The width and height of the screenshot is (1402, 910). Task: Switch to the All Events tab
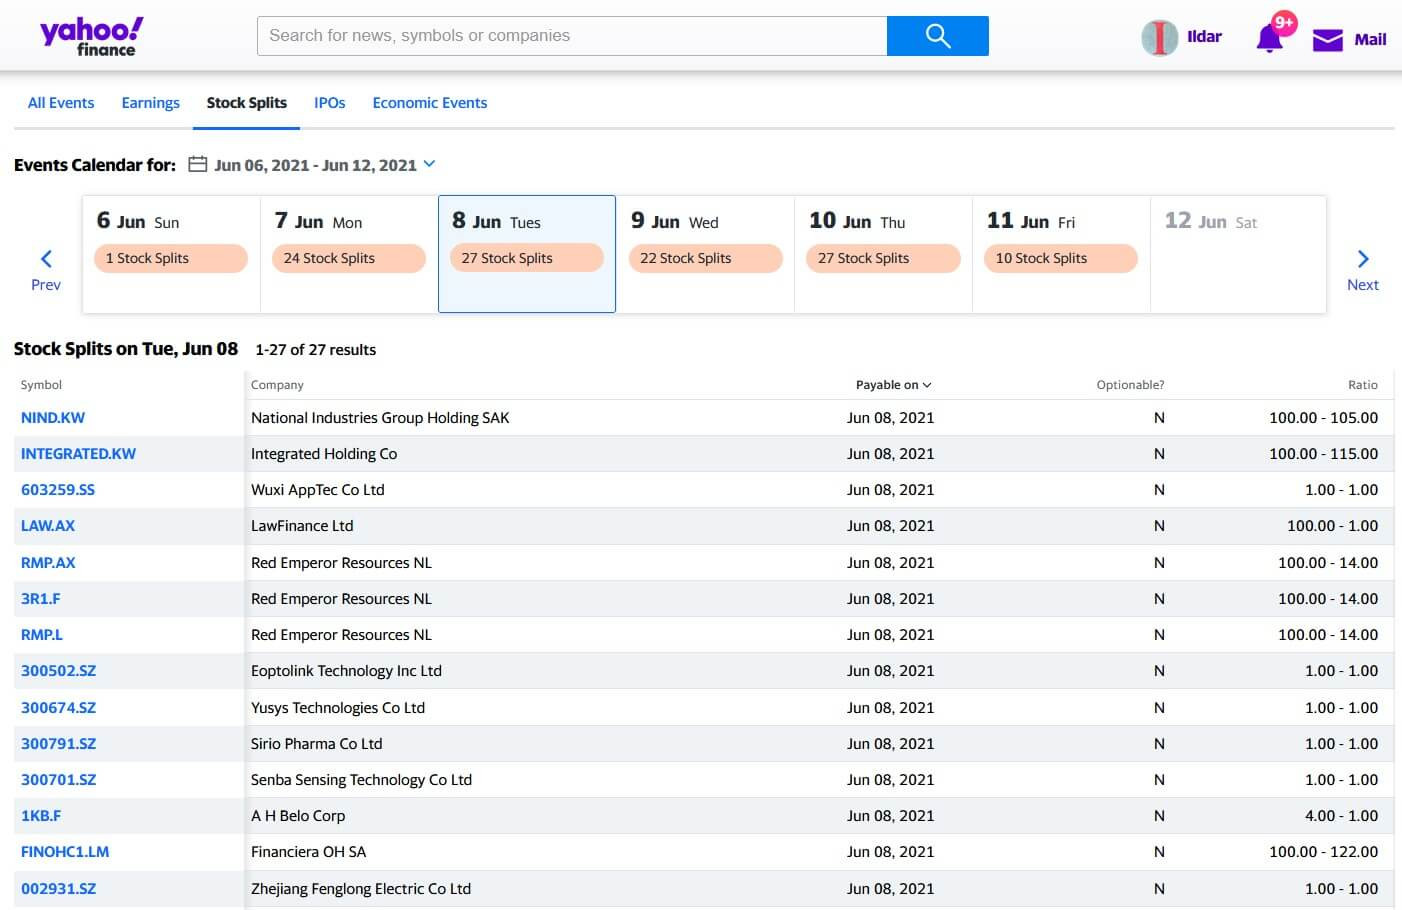click(x=61, y=102)
